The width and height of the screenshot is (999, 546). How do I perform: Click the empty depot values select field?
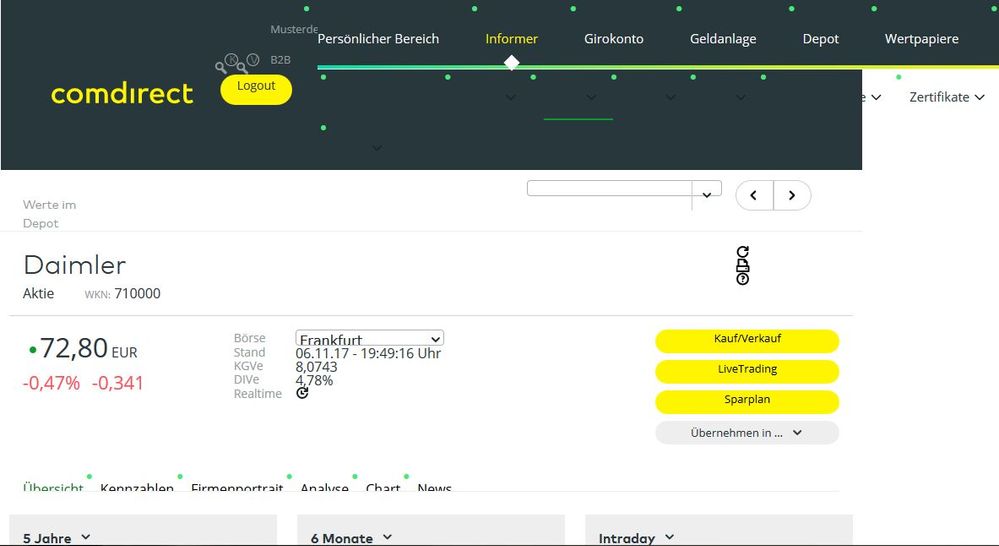tap(609, 189)
